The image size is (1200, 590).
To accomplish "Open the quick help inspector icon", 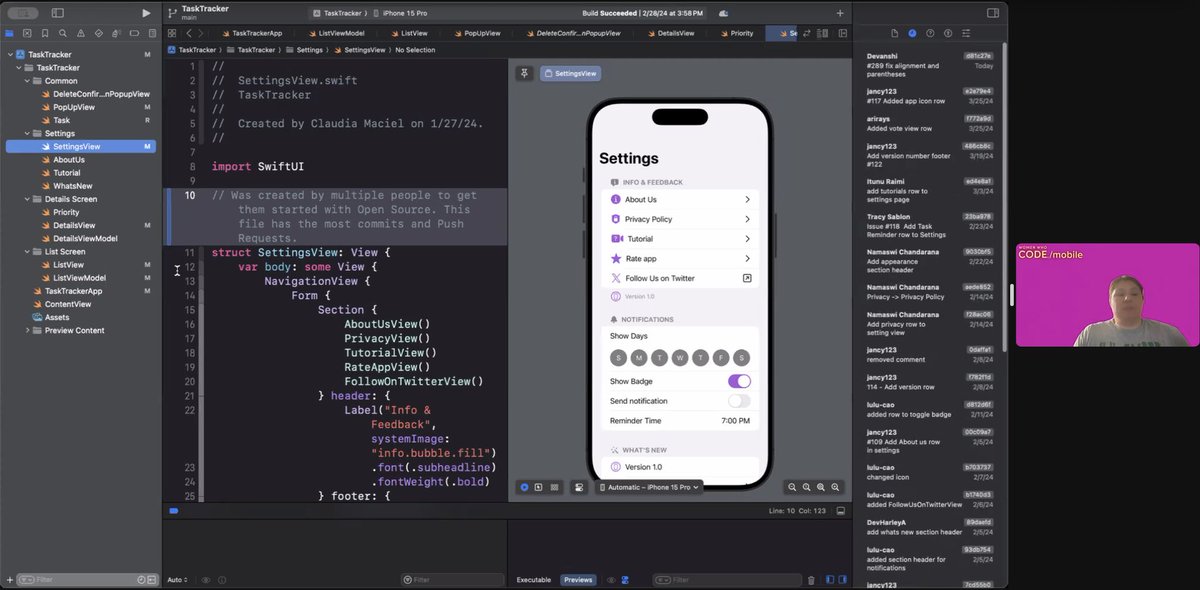I will point(929,33).
